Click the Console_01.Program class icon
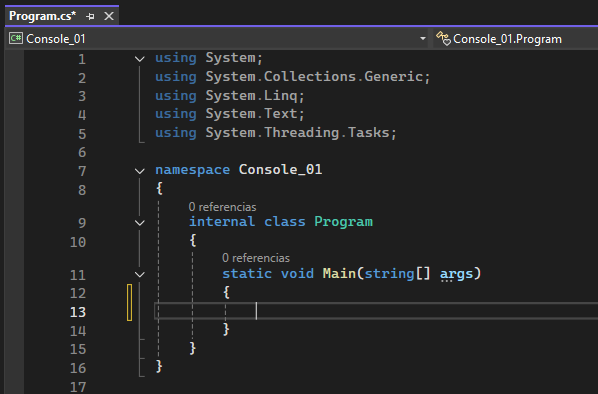 coord(444,39)
